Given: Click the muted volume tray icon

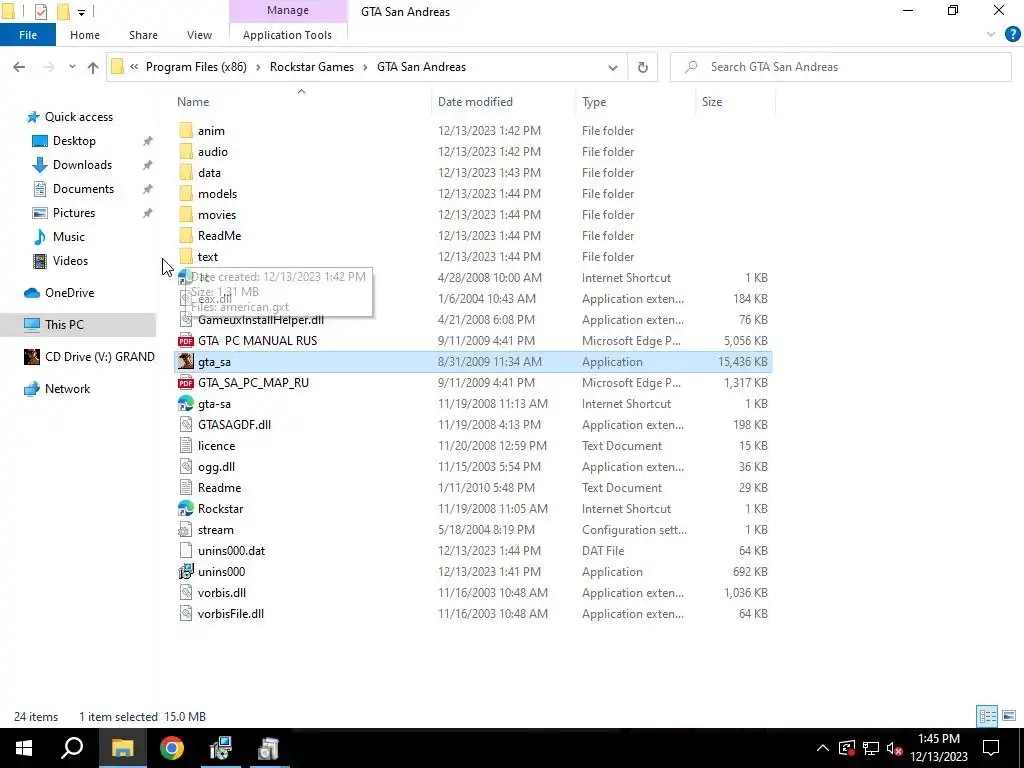Looking at the screenshot, I should (895, 748).
